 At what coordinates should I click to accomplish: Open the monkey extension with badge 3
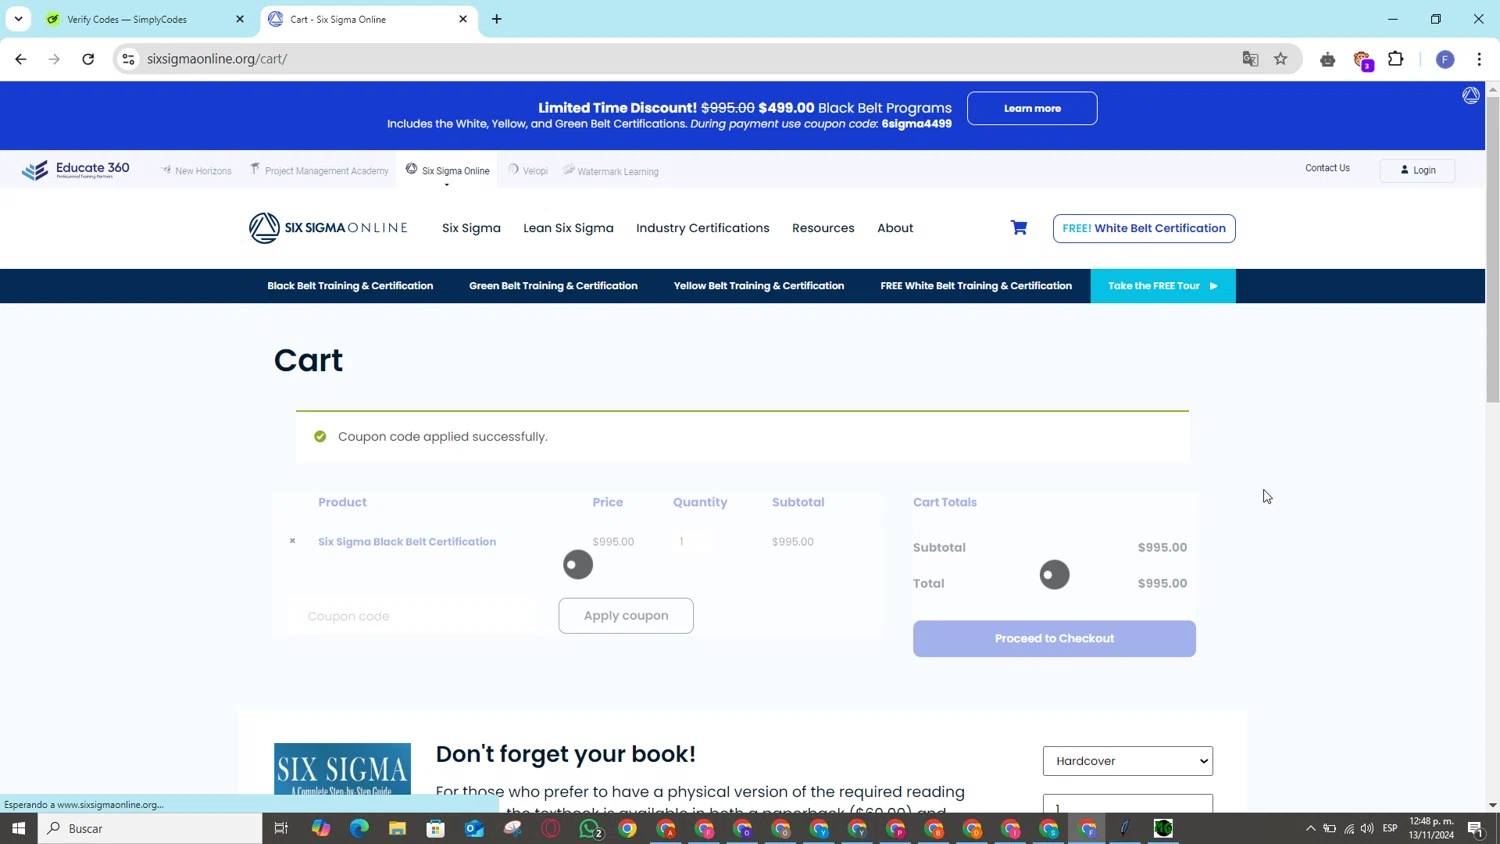click(1363, 60)
